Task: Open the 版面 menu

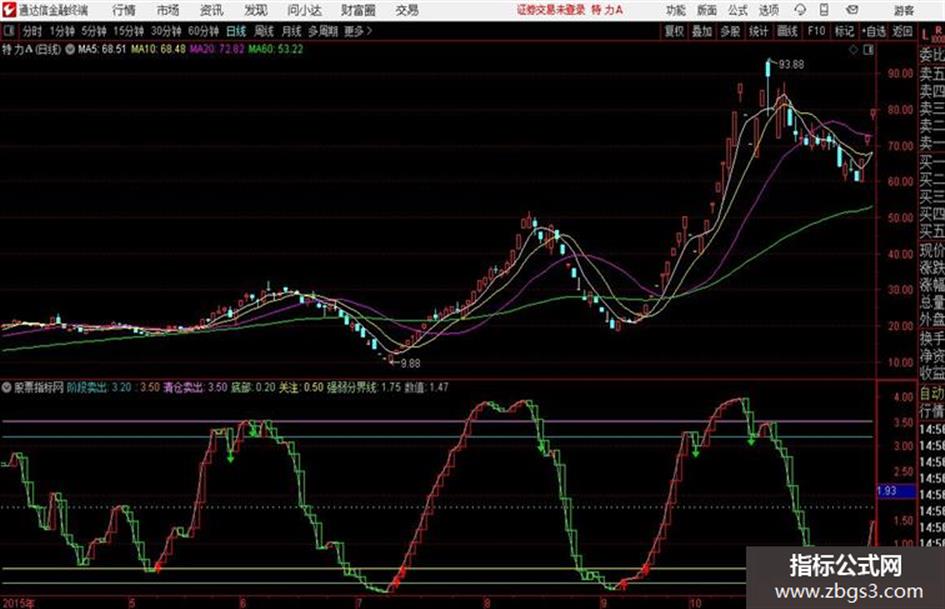Action: (x=706, y=10)
